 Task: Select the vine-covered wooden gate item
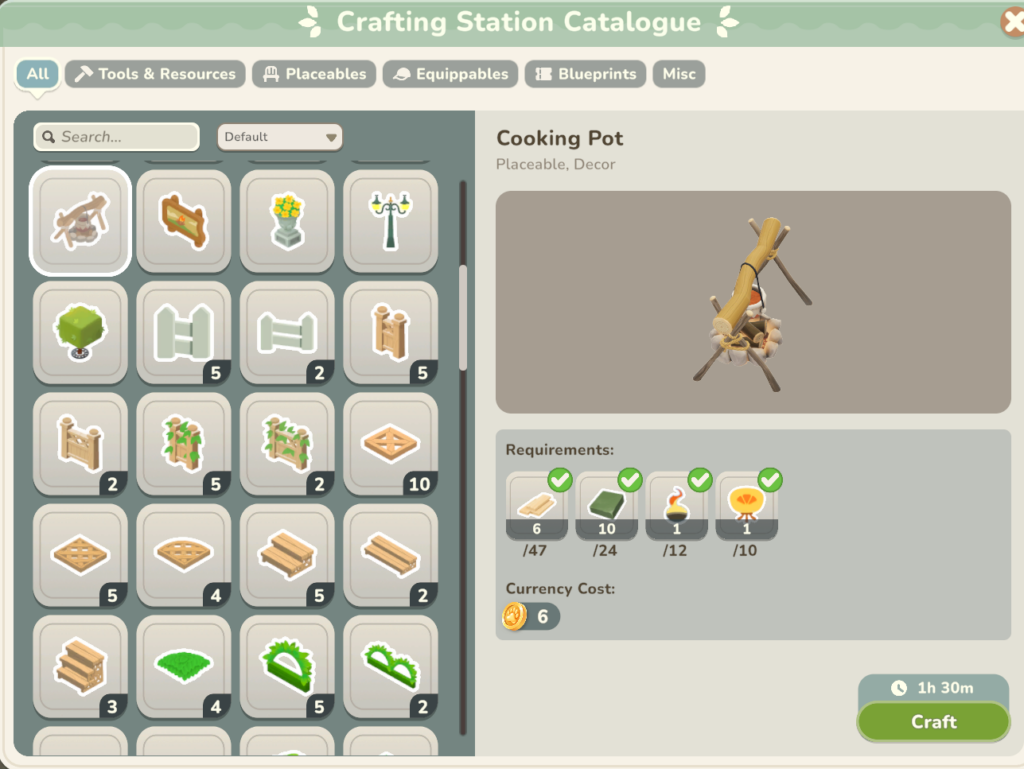pos(184,444)
